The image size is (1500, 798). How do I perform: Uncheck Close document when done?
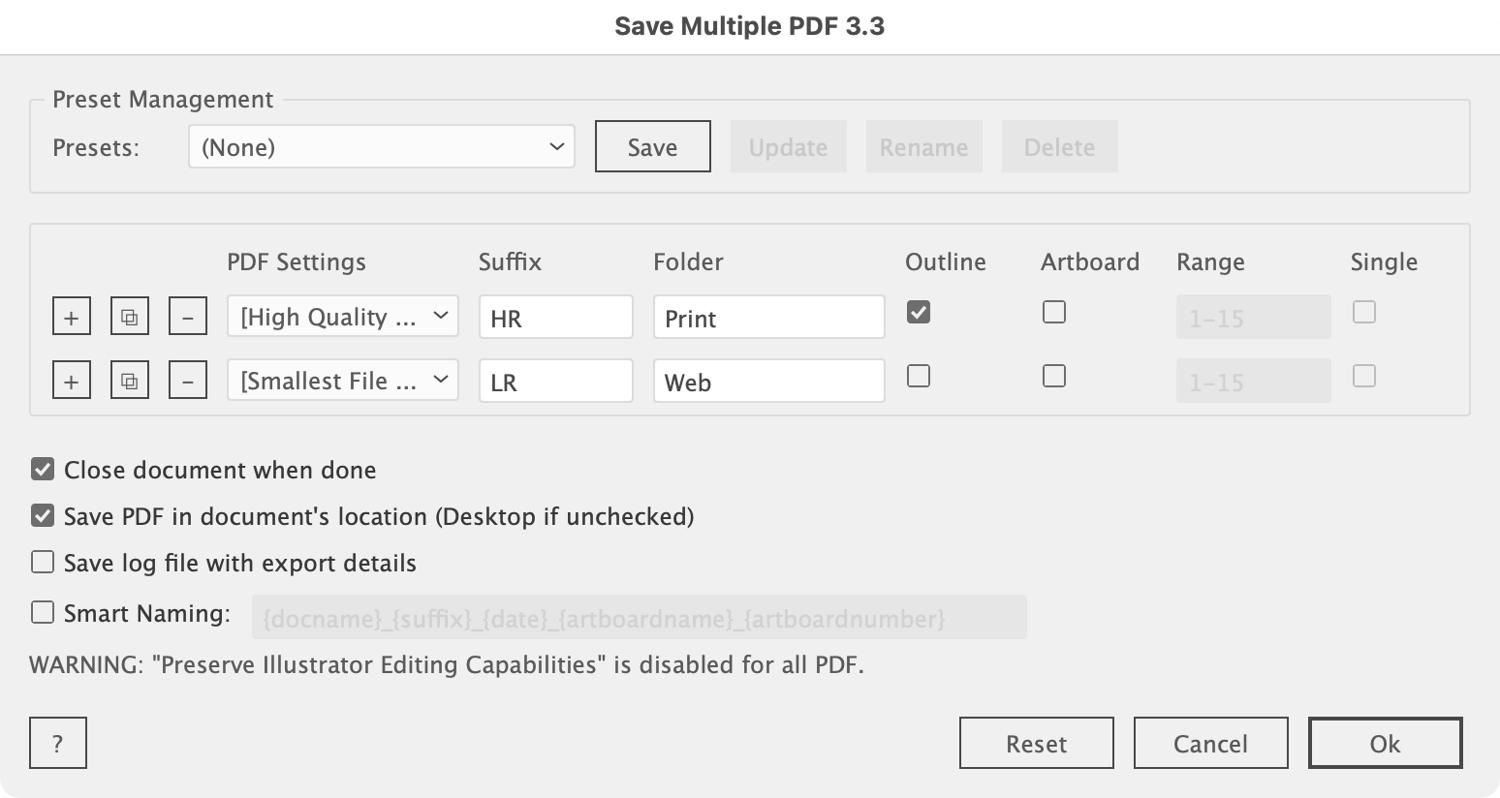pyautogui.click(x=42, y=470)
